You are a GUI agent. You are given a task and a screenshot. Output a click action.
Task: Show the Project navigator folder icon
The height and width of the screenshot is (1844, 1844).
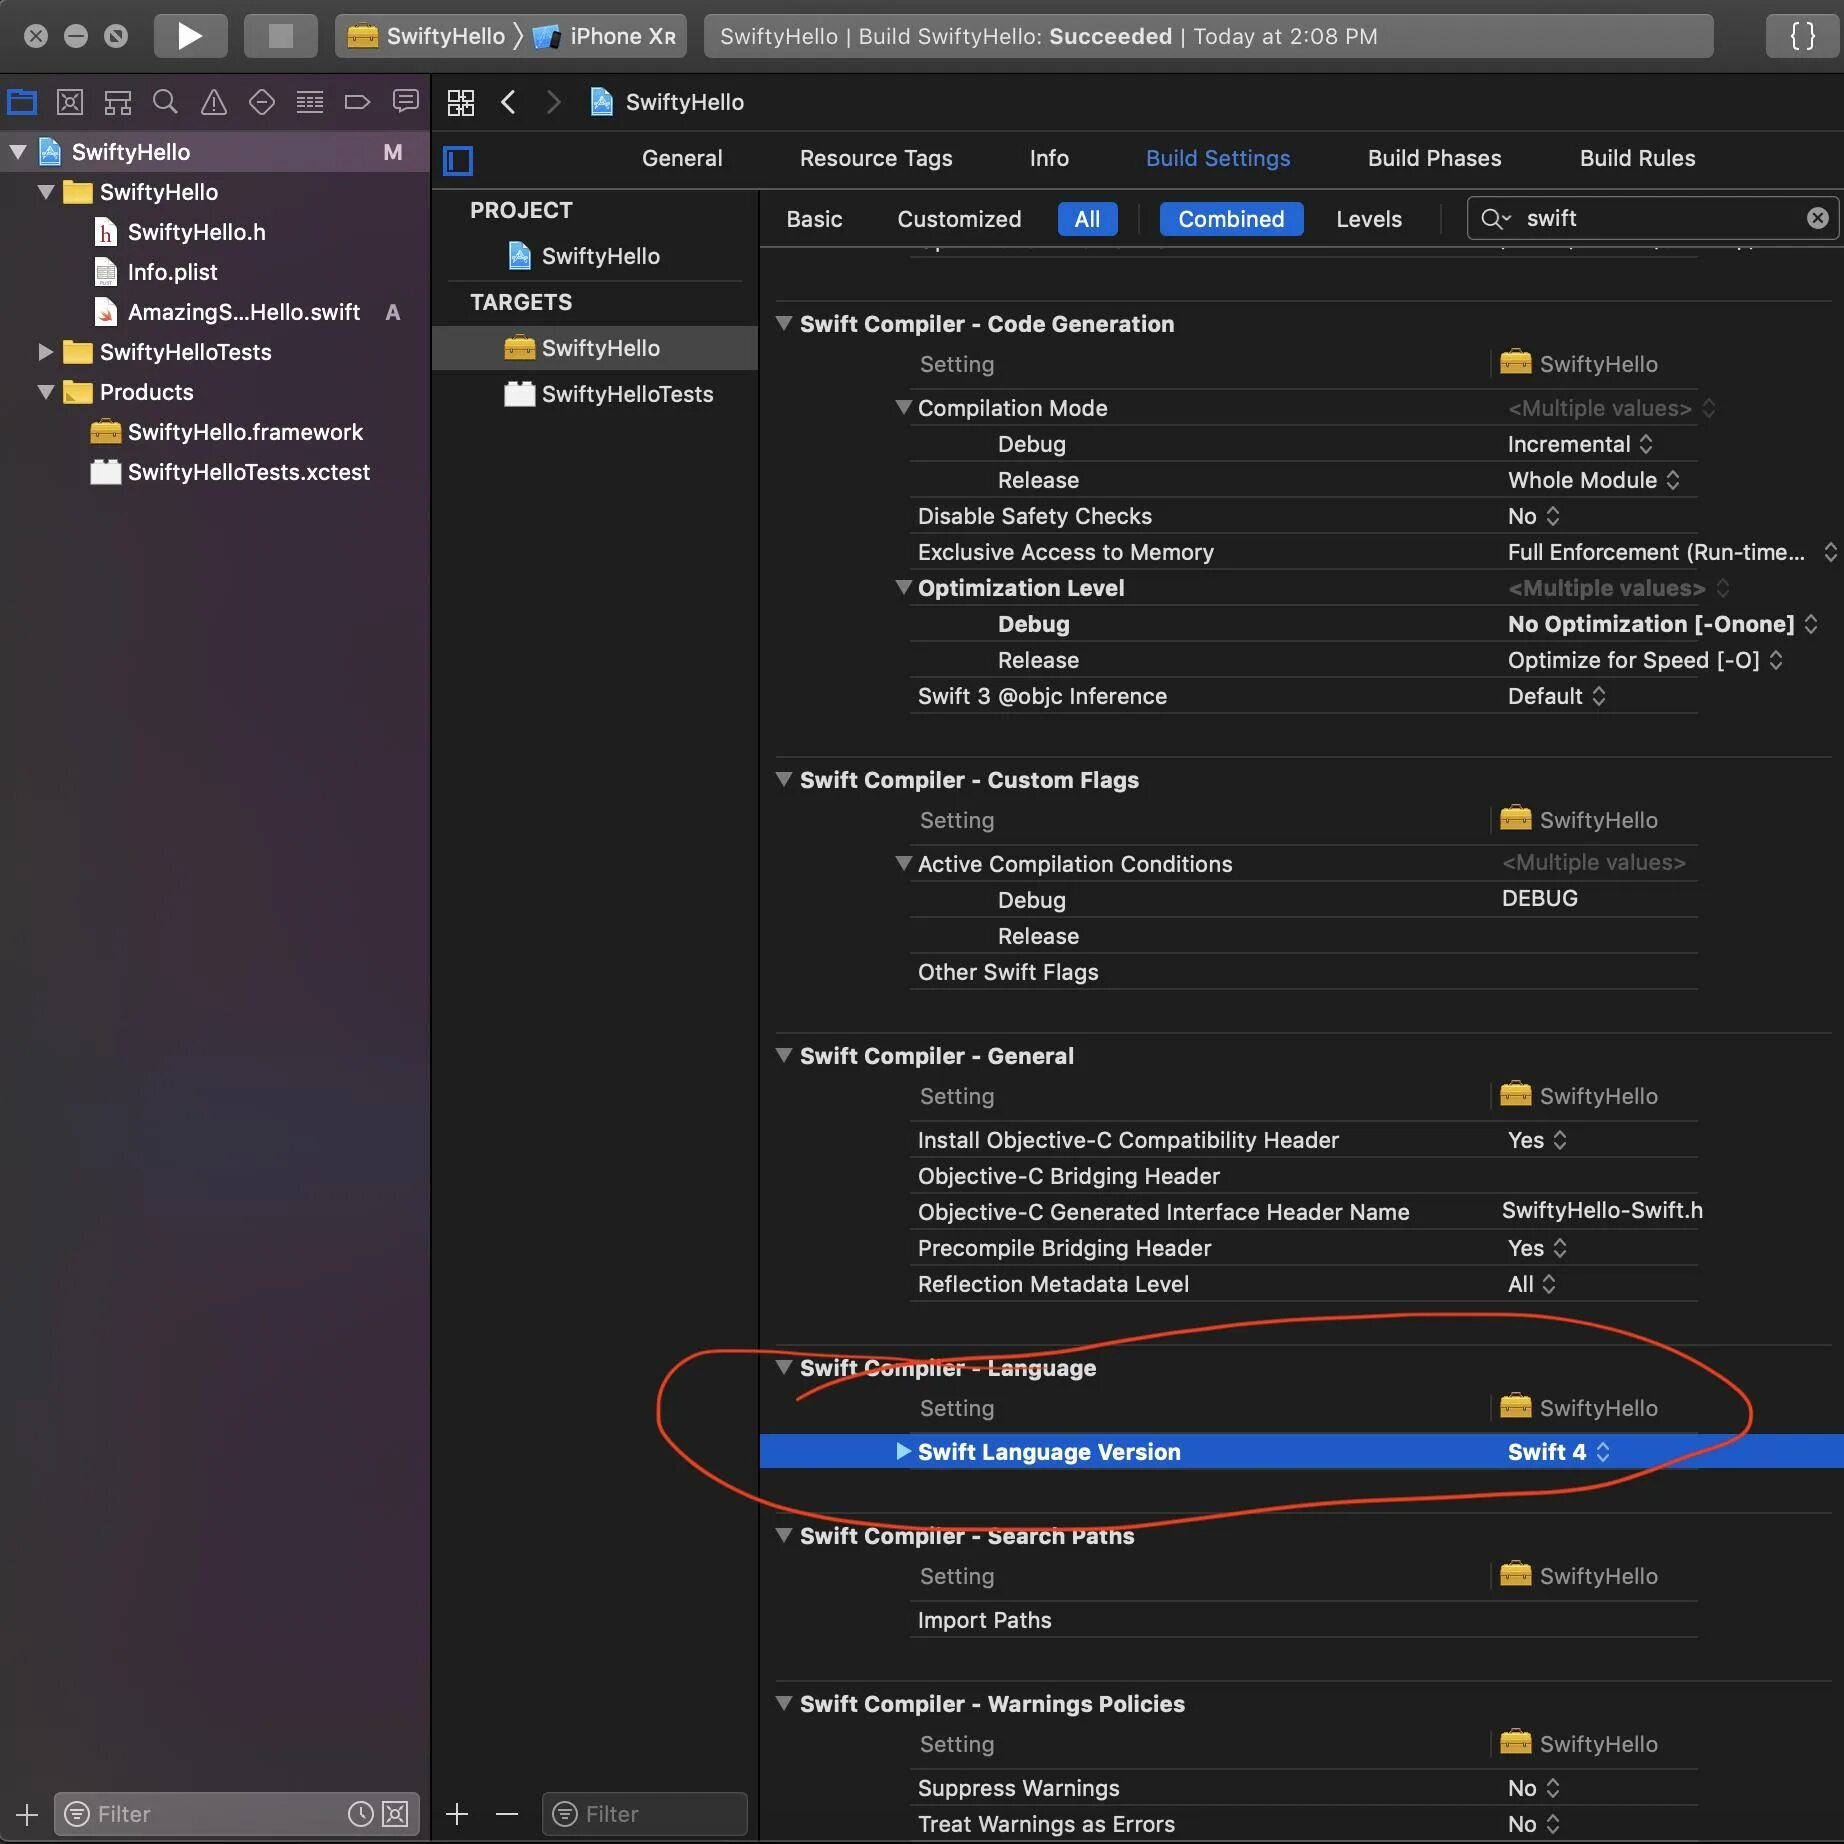tap(22, 102)
